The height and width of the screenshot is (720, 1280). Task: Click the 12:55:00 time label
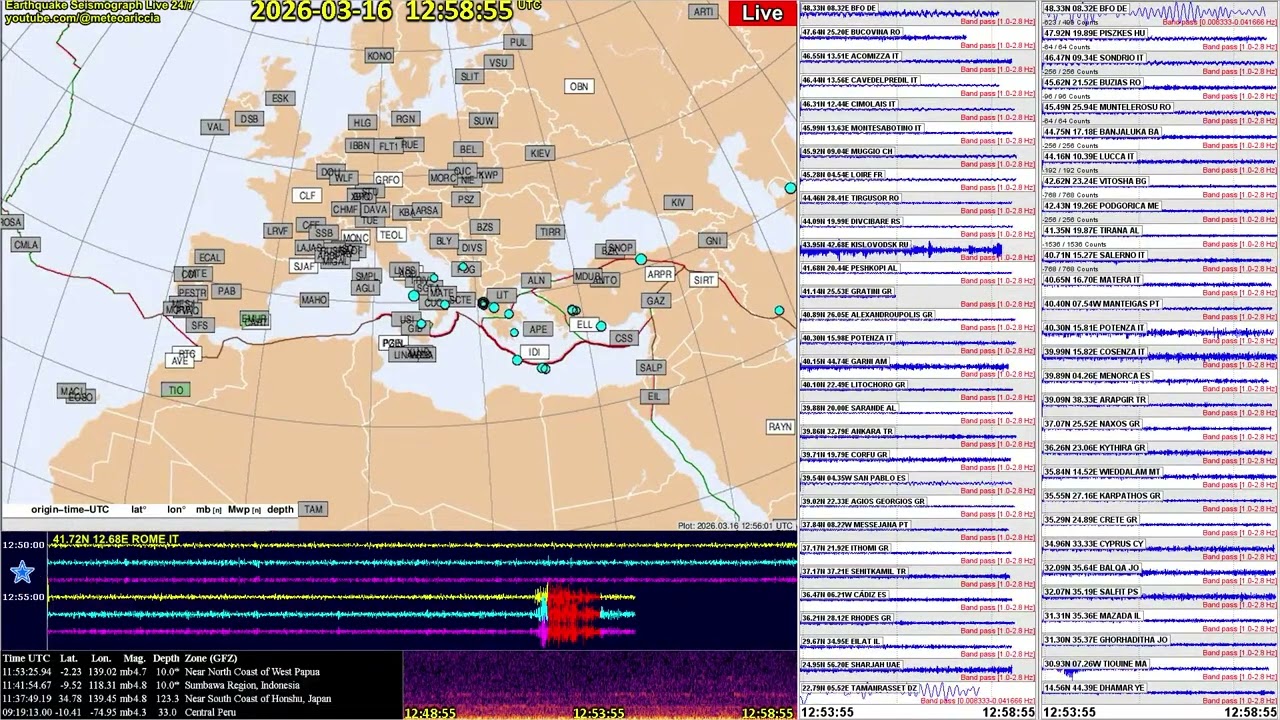click(x=23, y=597)
